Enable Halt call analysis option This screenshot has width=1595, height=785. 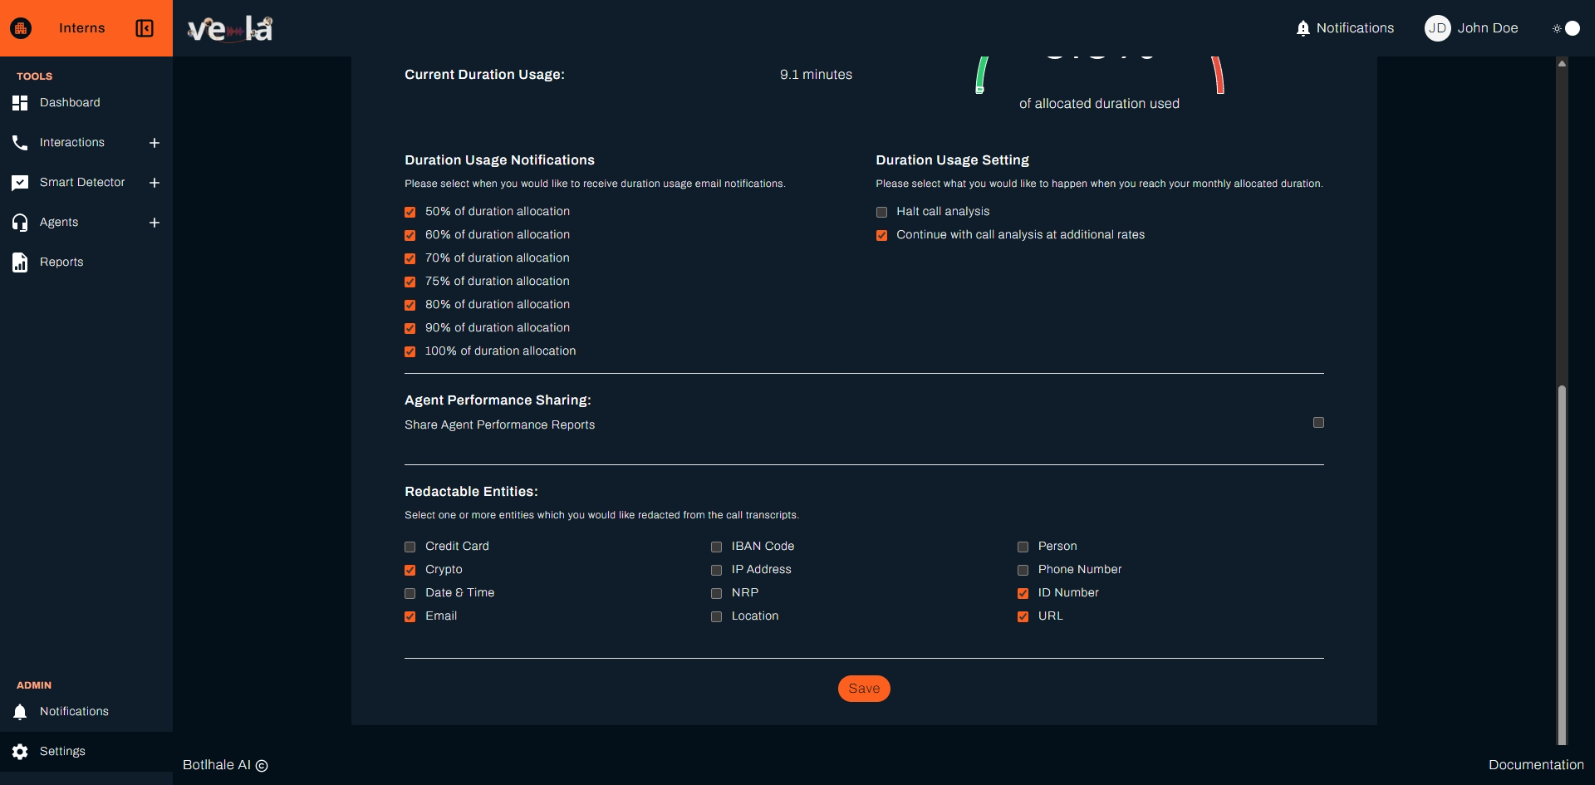coord(881,212)
